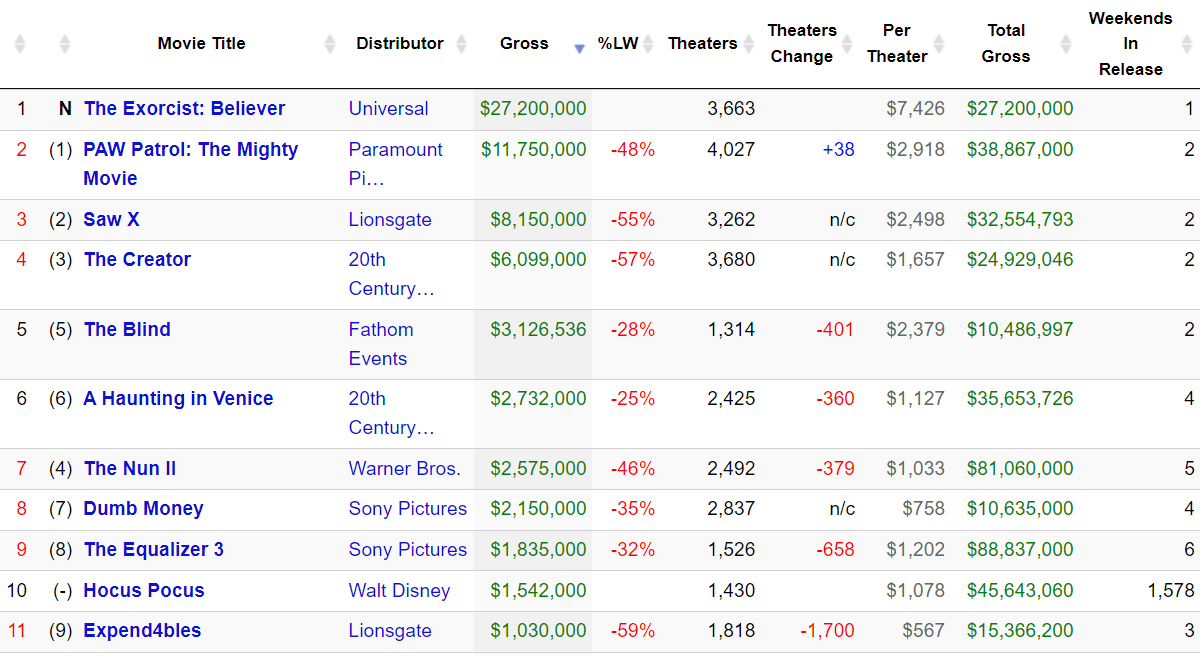The image size is (1200, 656).
Task: Select total gross $10,486,997
Action: click(1020, 330)
